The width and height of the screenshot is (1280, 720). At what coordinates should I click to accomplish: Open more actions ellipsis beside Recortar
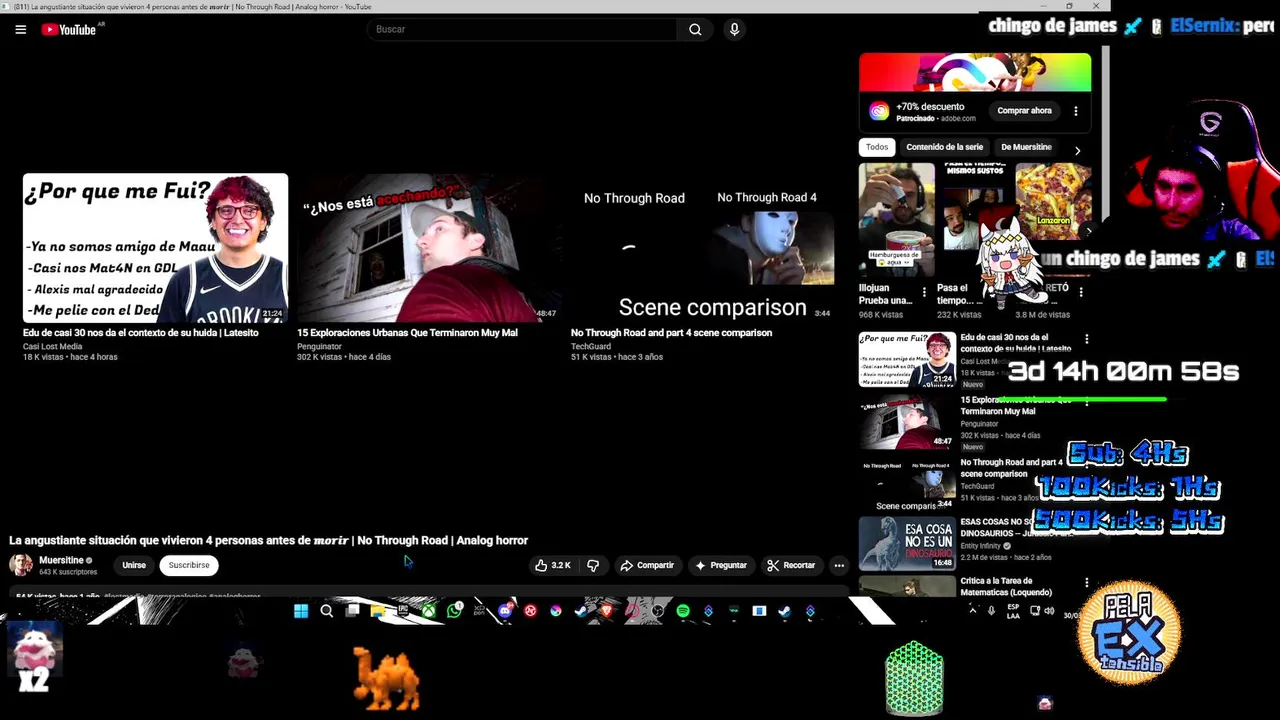(839, 565)
